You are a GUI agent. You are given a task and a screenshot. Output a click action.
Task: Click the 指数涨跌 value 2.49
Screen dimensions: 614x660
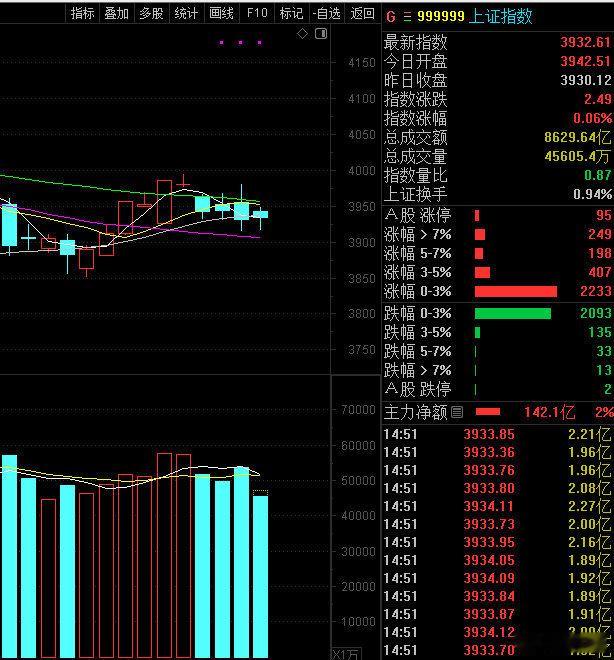[x=598, y=99]
